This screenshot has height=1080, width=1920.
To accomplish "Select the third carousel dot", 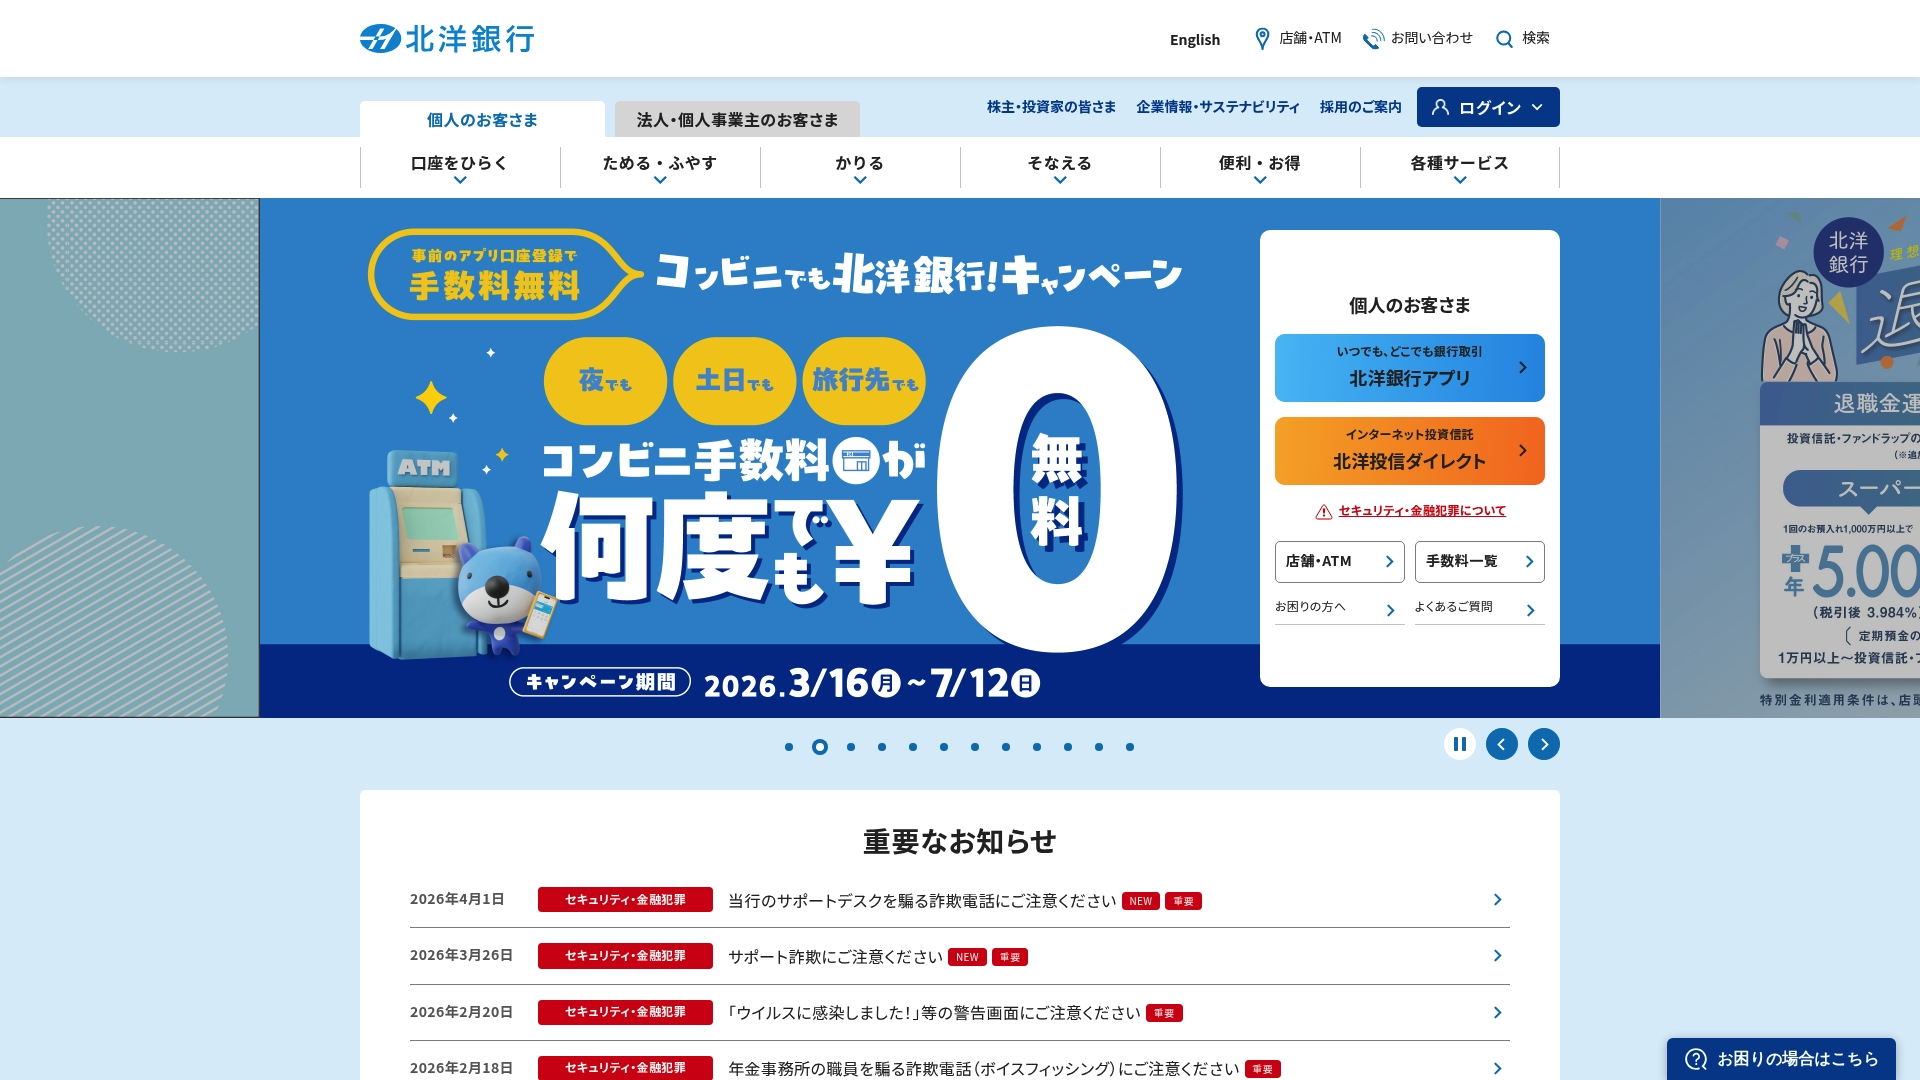I will (851, 747).
